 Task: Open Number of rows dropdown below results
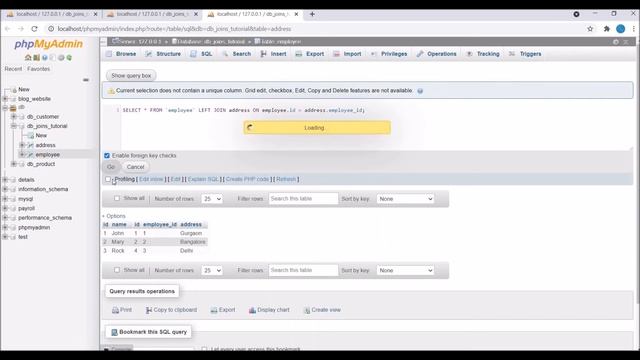click(212, 271)
